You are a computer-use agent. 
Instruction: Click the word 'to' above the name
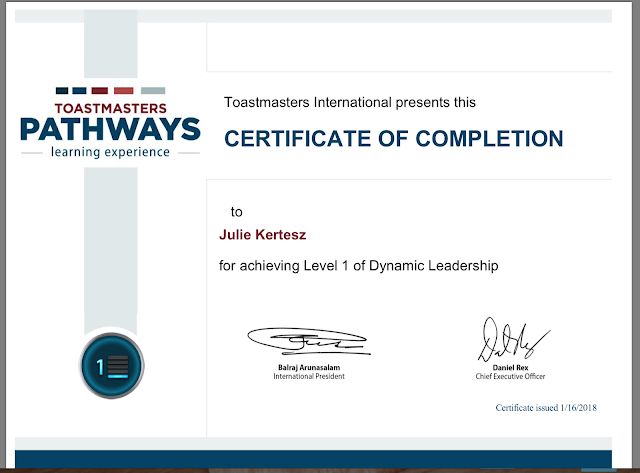(236, 212)
